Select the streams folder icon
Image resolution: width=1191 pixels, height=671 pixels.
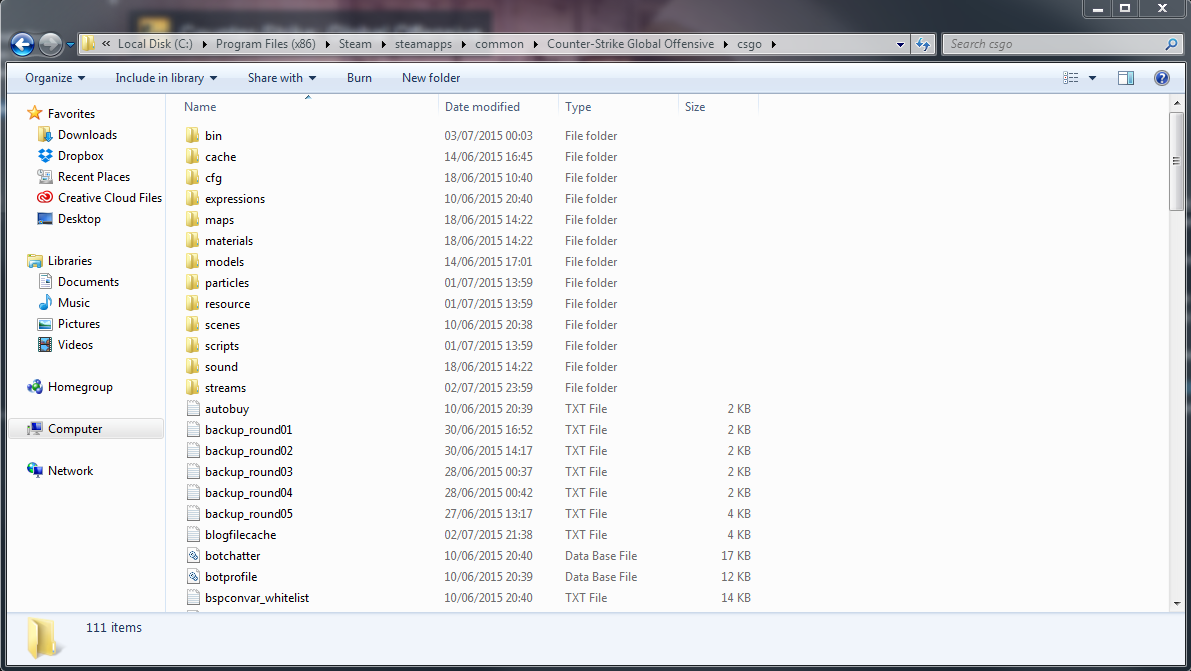(193, 388)
